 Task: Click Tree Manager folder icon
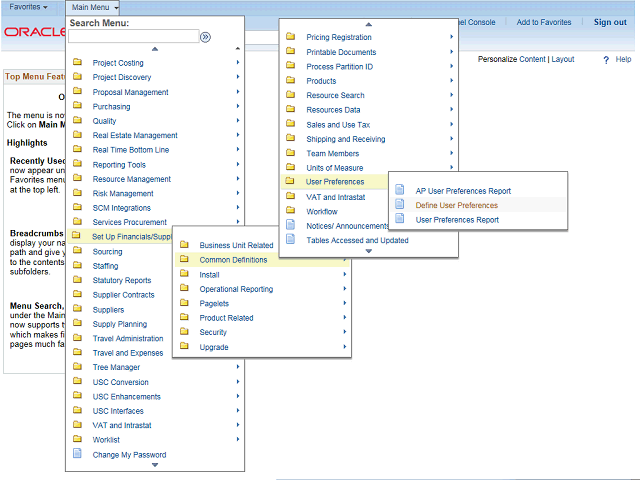(77, 366)
